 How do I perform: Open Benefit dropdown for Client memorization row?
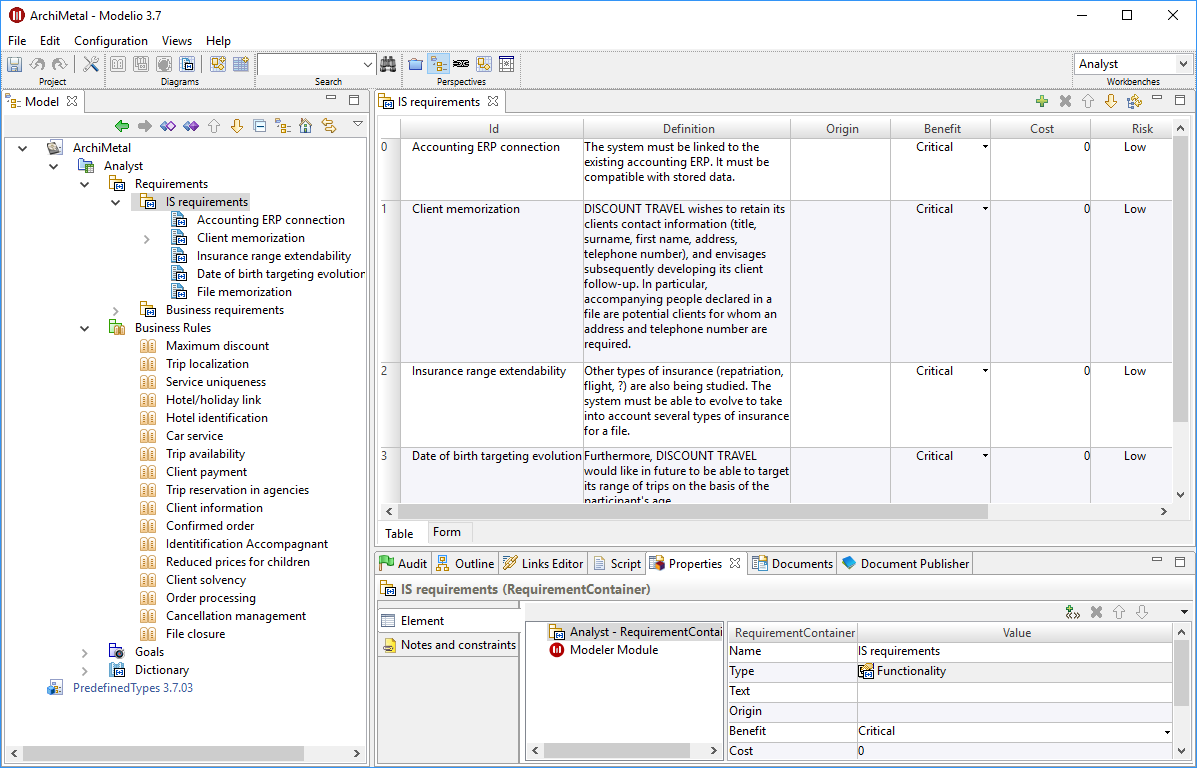(x=985, y=208)
